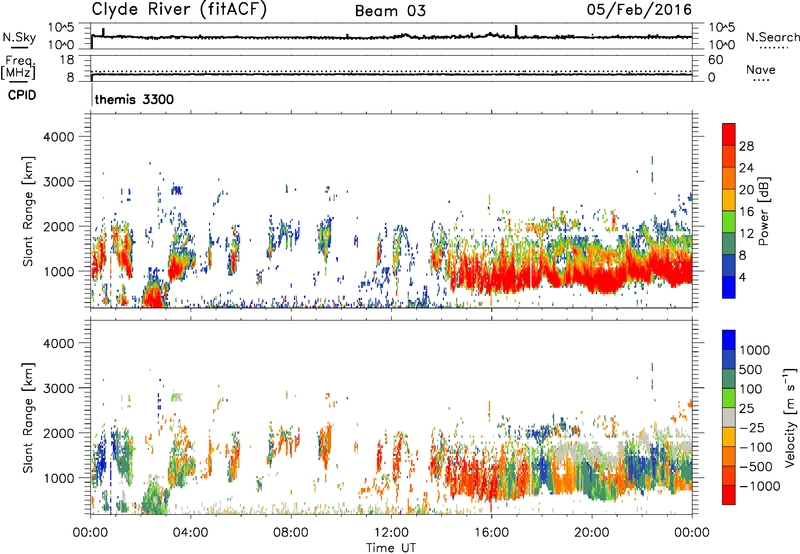Click the blue bottom of power colorbar
This screenshot has width=800, height=554.
pos(729,287)
